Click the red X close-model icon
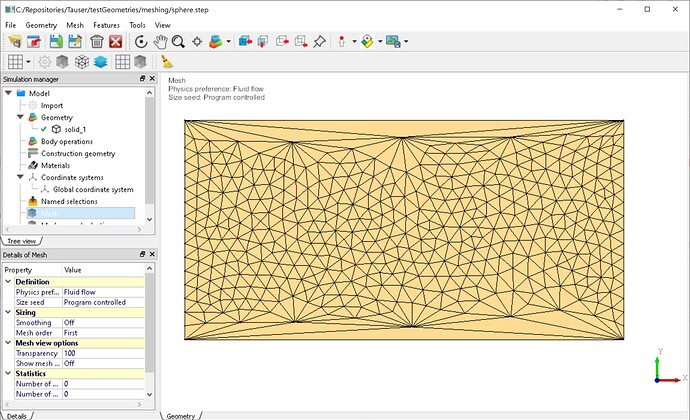 pyautogui.click(x=116, y=42)
